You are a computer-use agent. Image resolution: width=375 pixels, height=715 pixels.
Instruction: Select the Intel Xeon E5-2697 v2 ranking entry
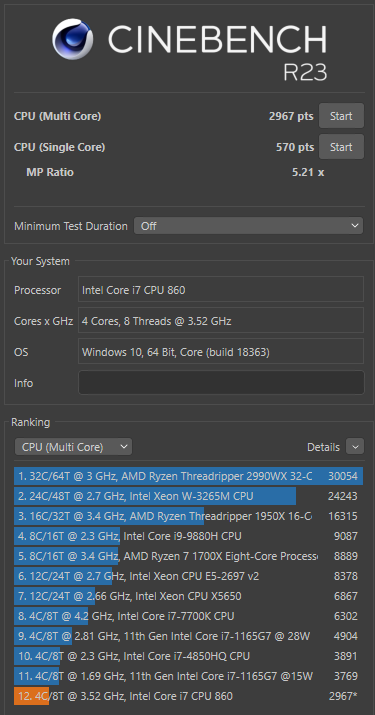[188, 576]
